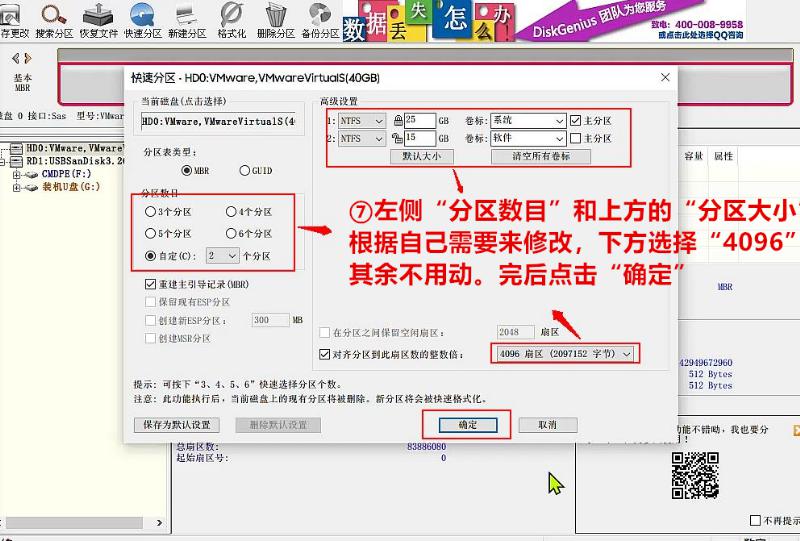Screen dimensions: 800x541
Task: Choose the 4 partitions (4个分区) option
Action: (x=231, y=212)
